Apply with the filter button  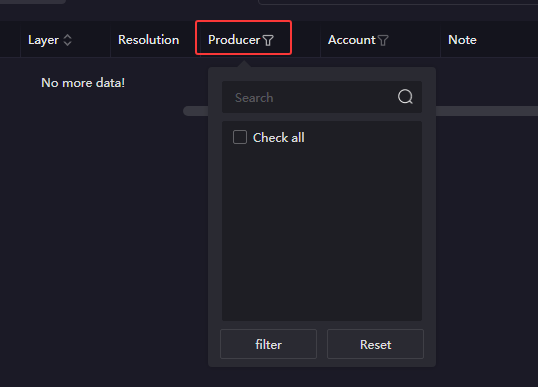[268, 344]
